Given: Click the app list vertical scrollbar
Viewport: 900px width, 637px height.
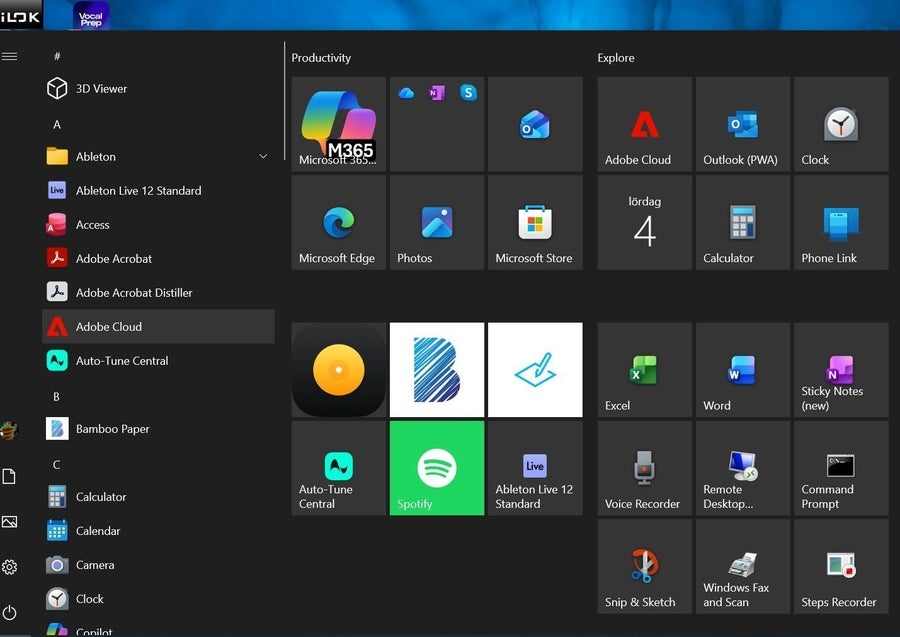Looking at the screenshot, I should tap(285, 101).
